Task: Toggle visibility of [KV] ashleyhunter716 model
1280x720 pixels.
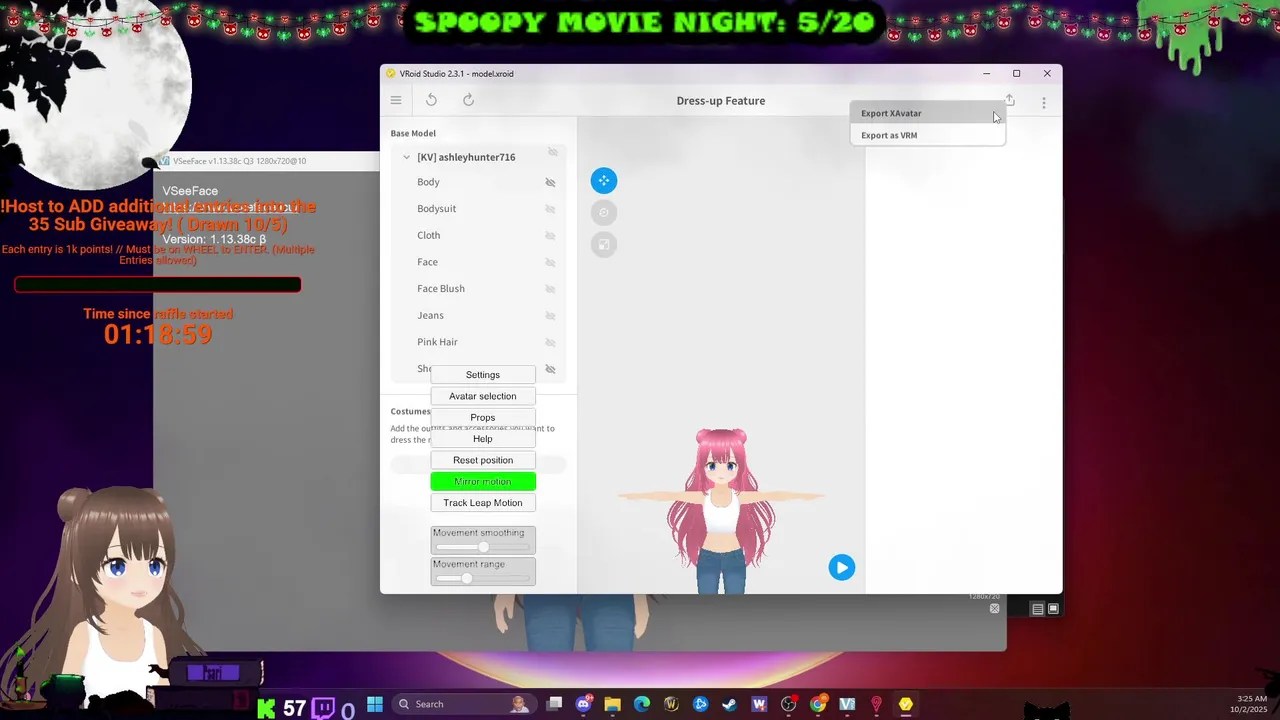Action: pyautogui.click(x=552, y=153)
